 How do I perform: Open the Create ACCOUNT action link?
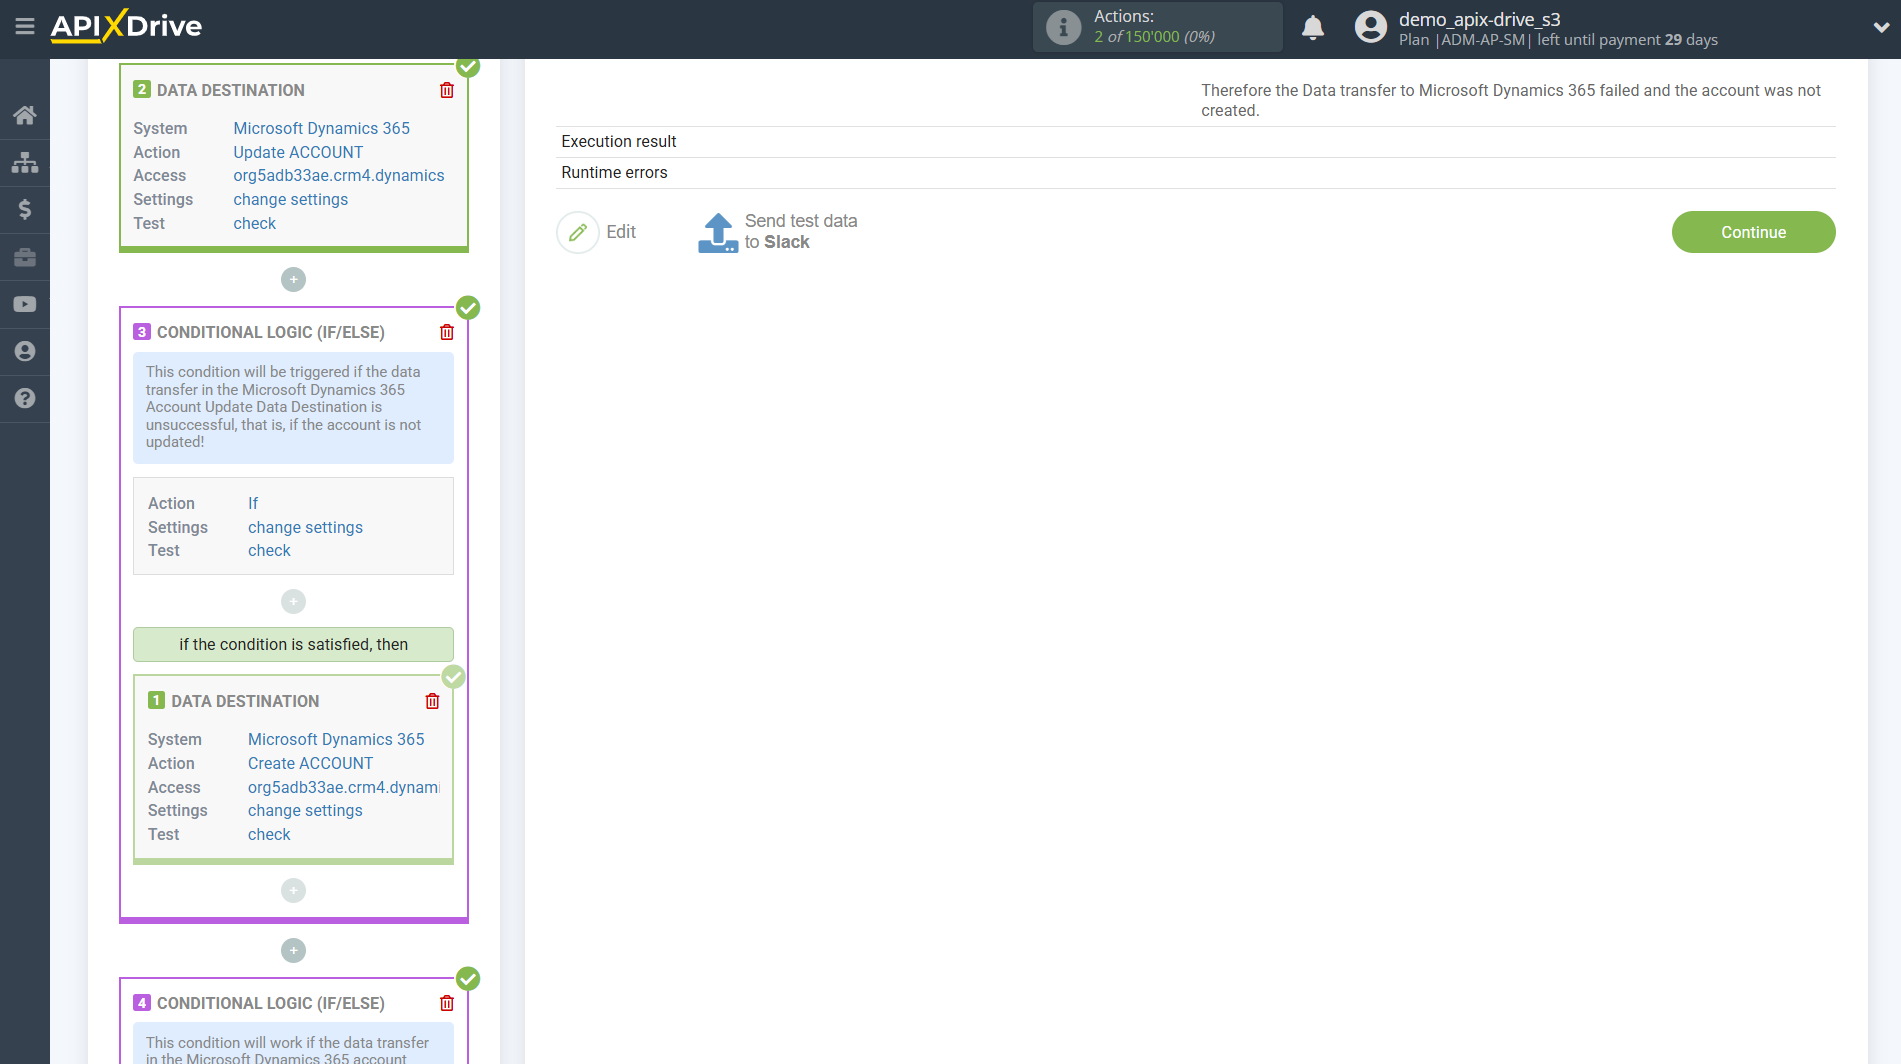[310, 763]
